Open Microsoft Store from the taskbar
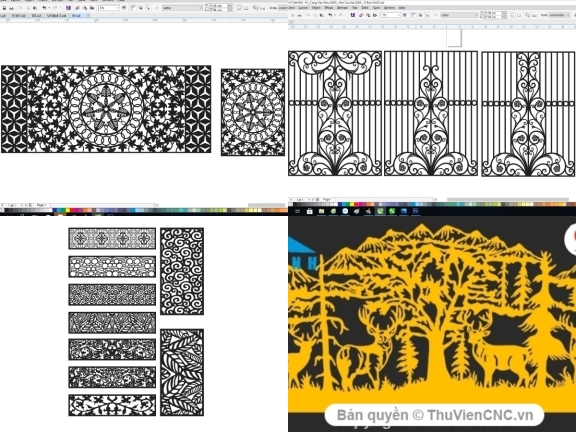This screenshot has height=432, width=576. pos(310,211)
